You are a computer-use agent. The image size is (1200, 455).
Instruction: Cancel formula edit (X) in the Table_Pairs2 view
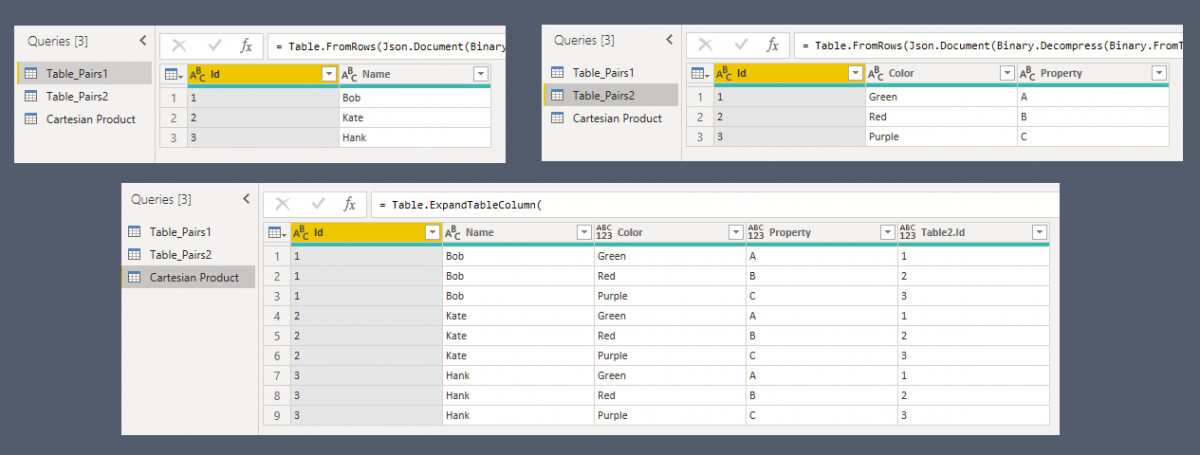[x=705, y=45]
